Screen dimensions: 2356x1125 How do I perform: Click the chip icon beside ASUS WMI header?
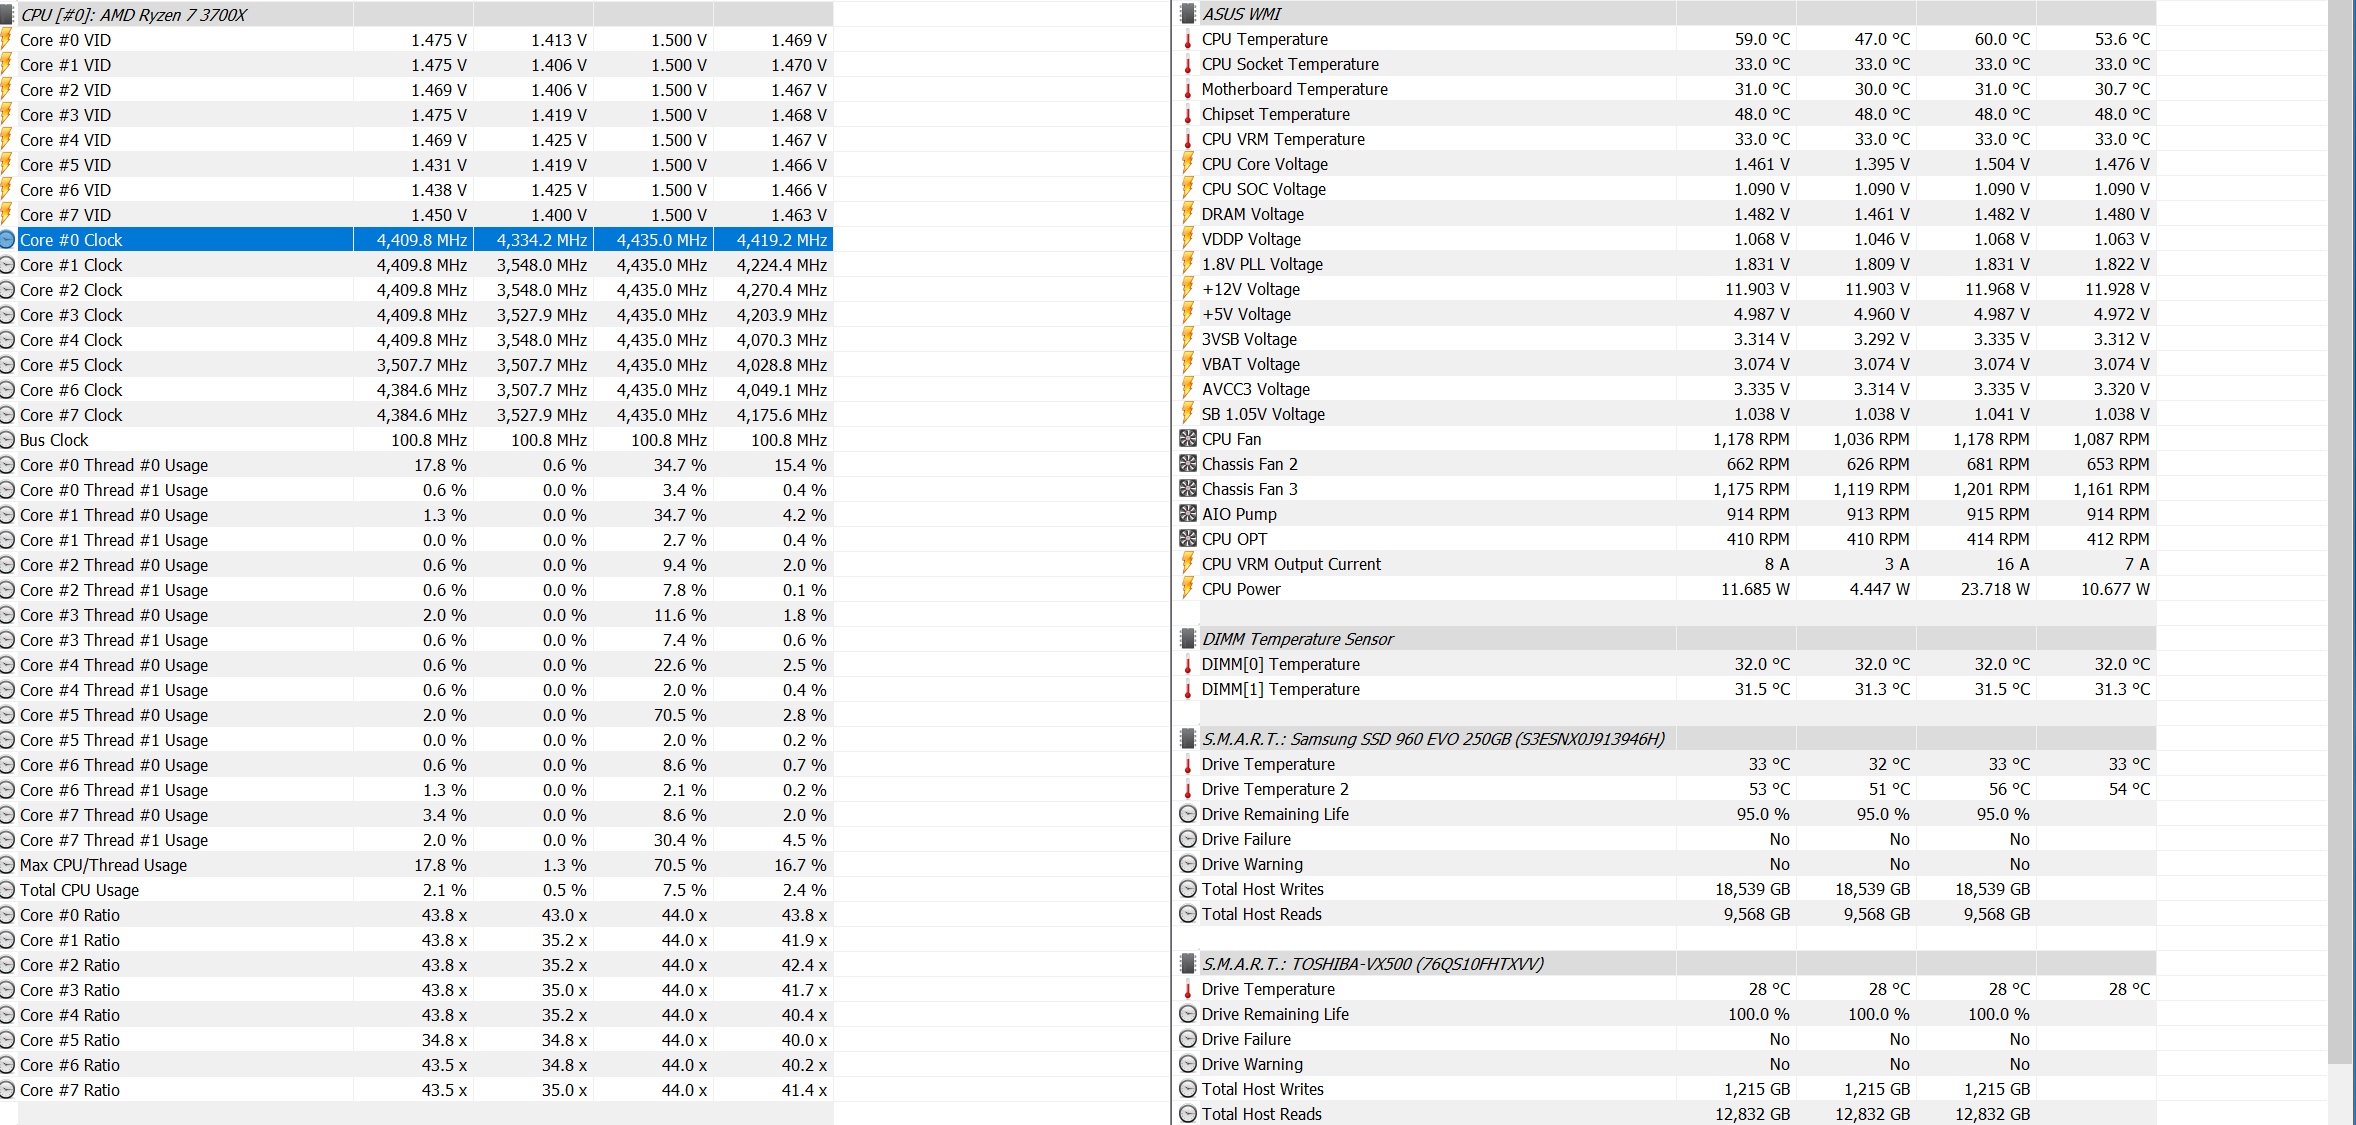coord(1188,14)
